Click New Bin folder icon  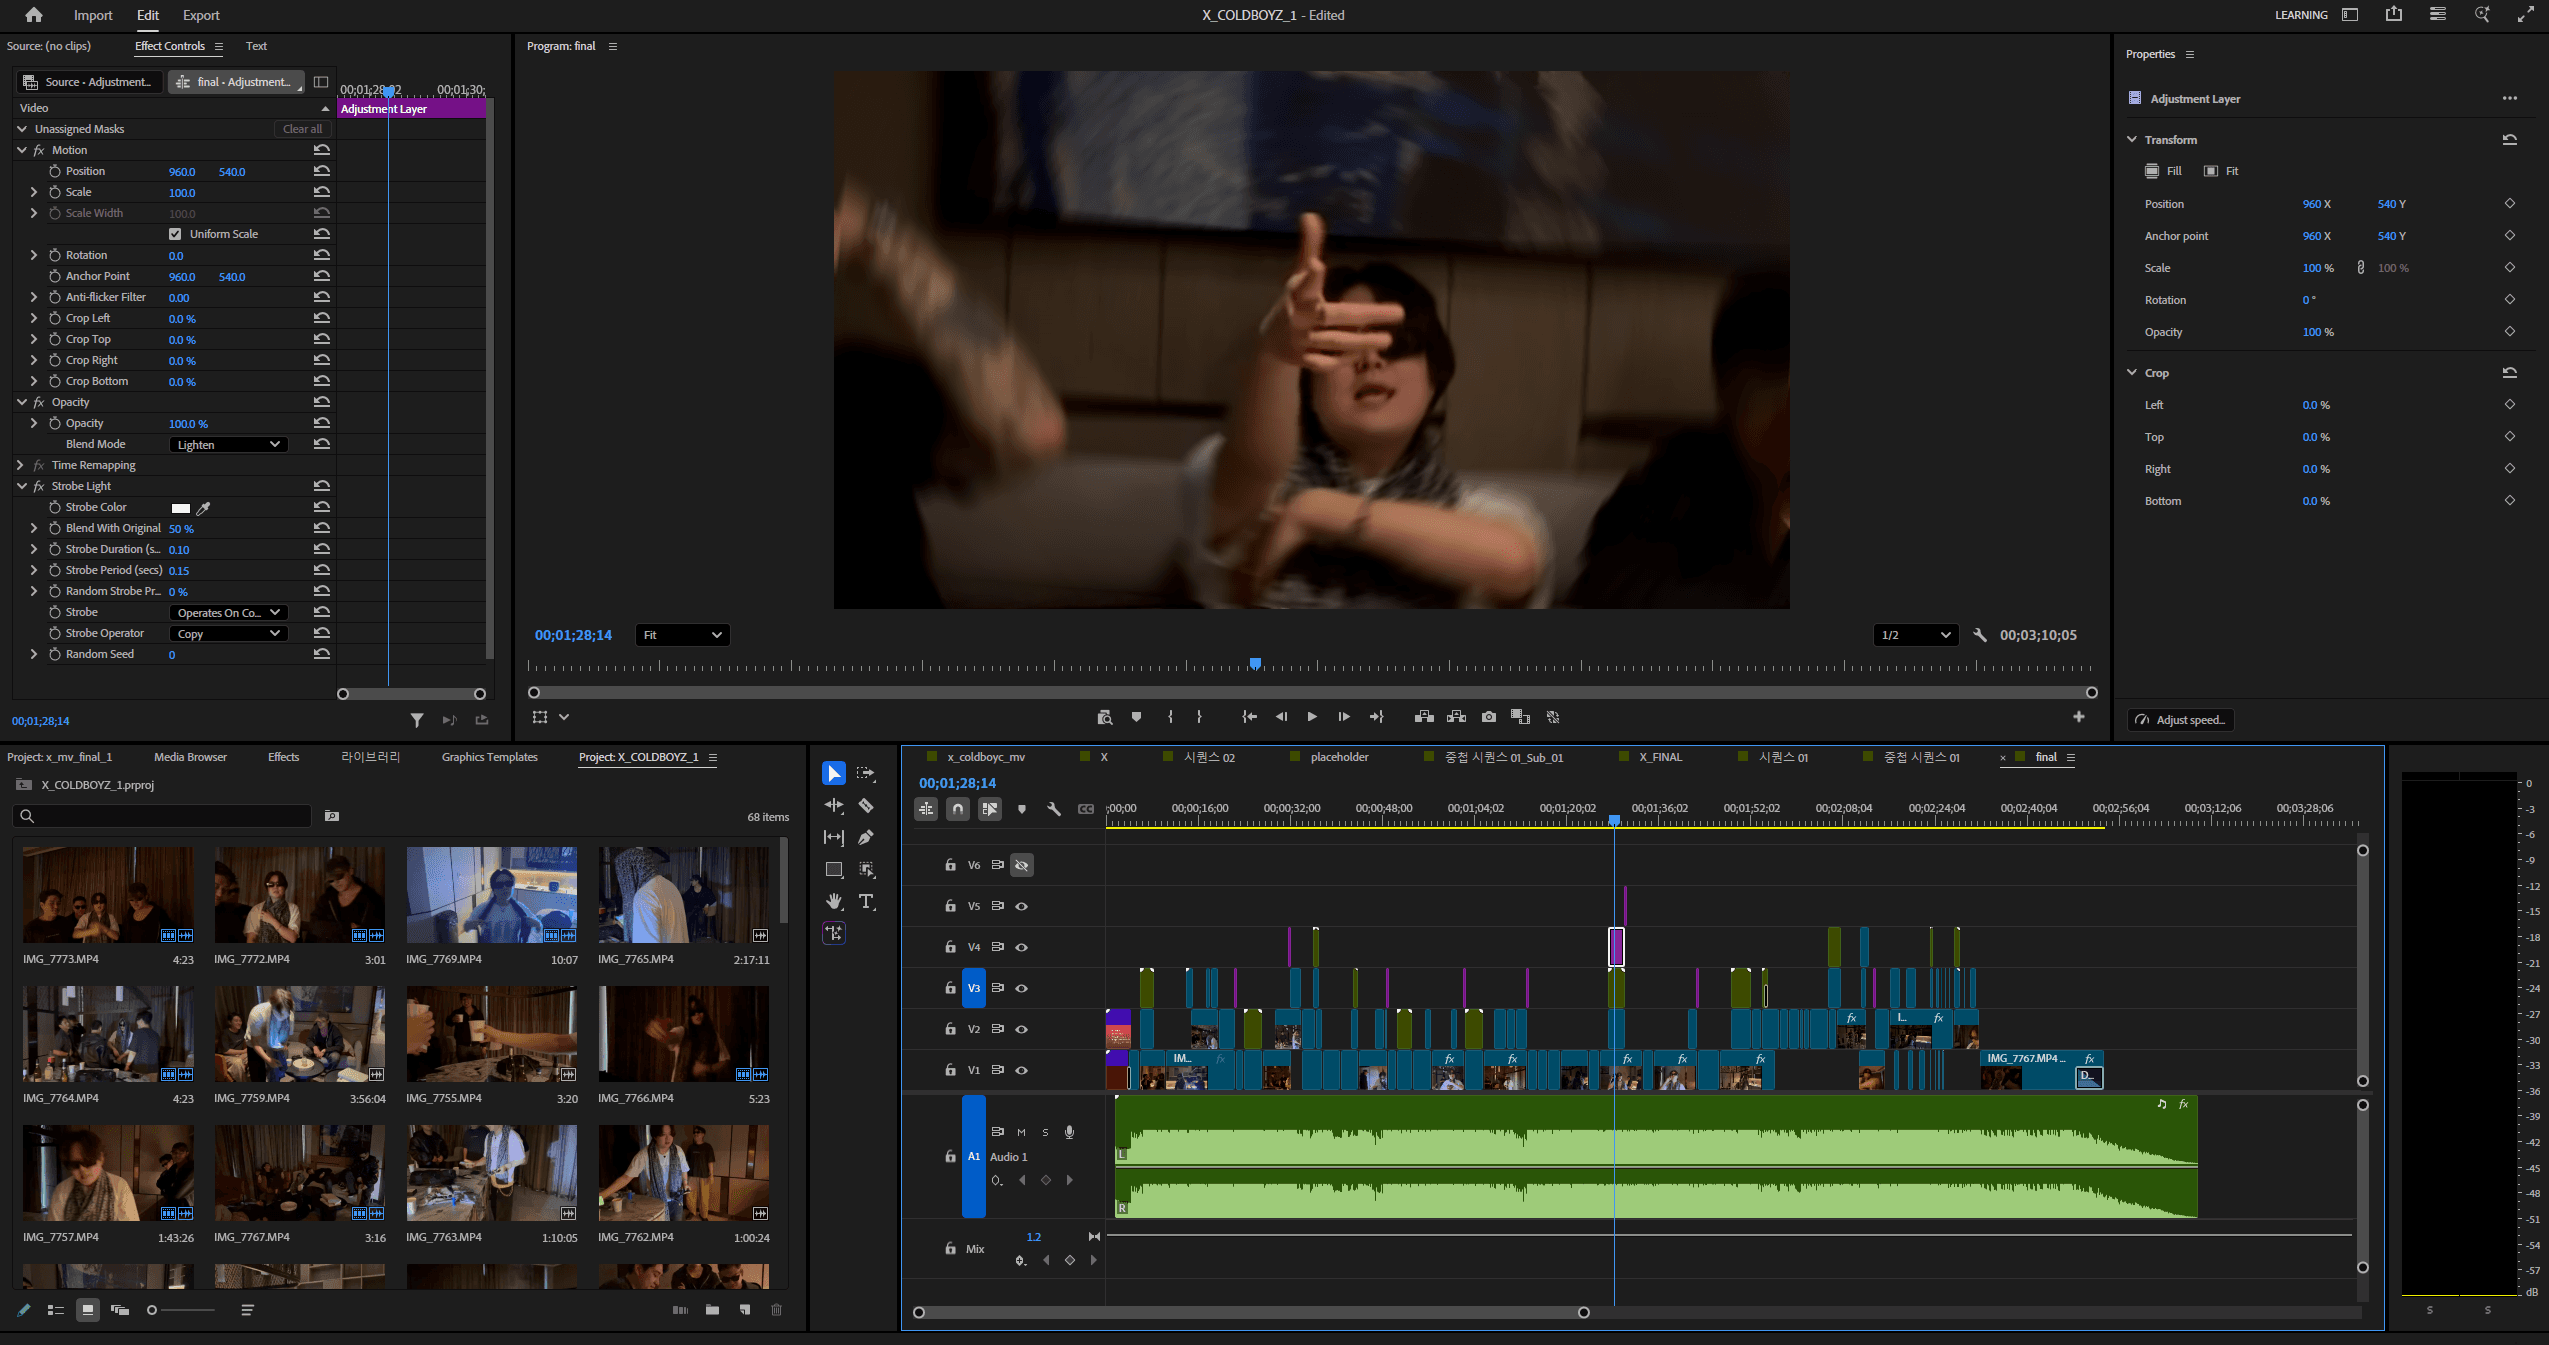pos(712,1310)
